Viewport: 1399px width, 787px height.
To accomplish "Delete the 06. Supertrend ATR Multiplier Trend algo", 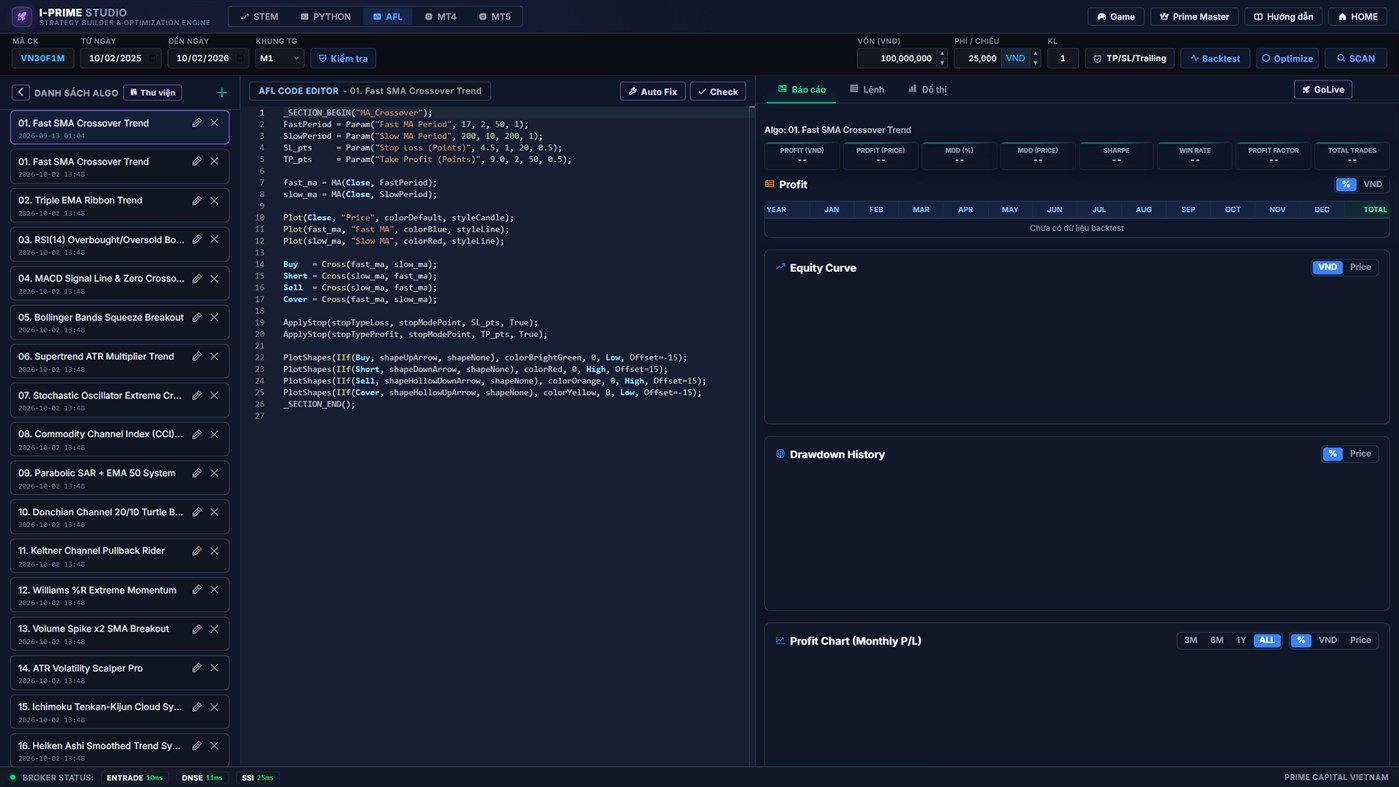I will 214,356.
